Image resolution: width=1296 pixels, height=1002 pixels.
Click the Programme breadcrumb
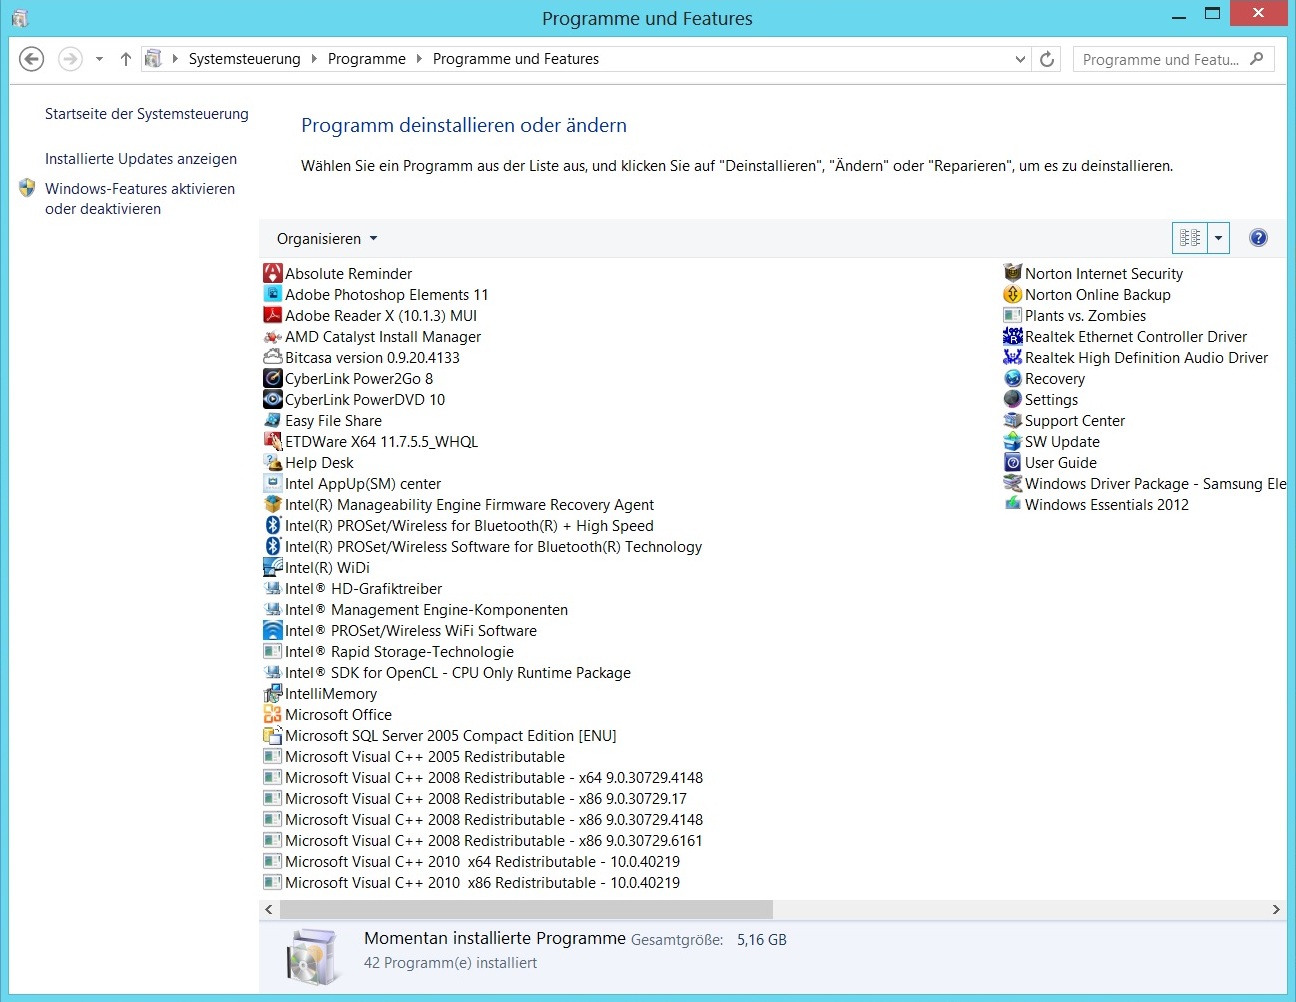tap(367, 59)
